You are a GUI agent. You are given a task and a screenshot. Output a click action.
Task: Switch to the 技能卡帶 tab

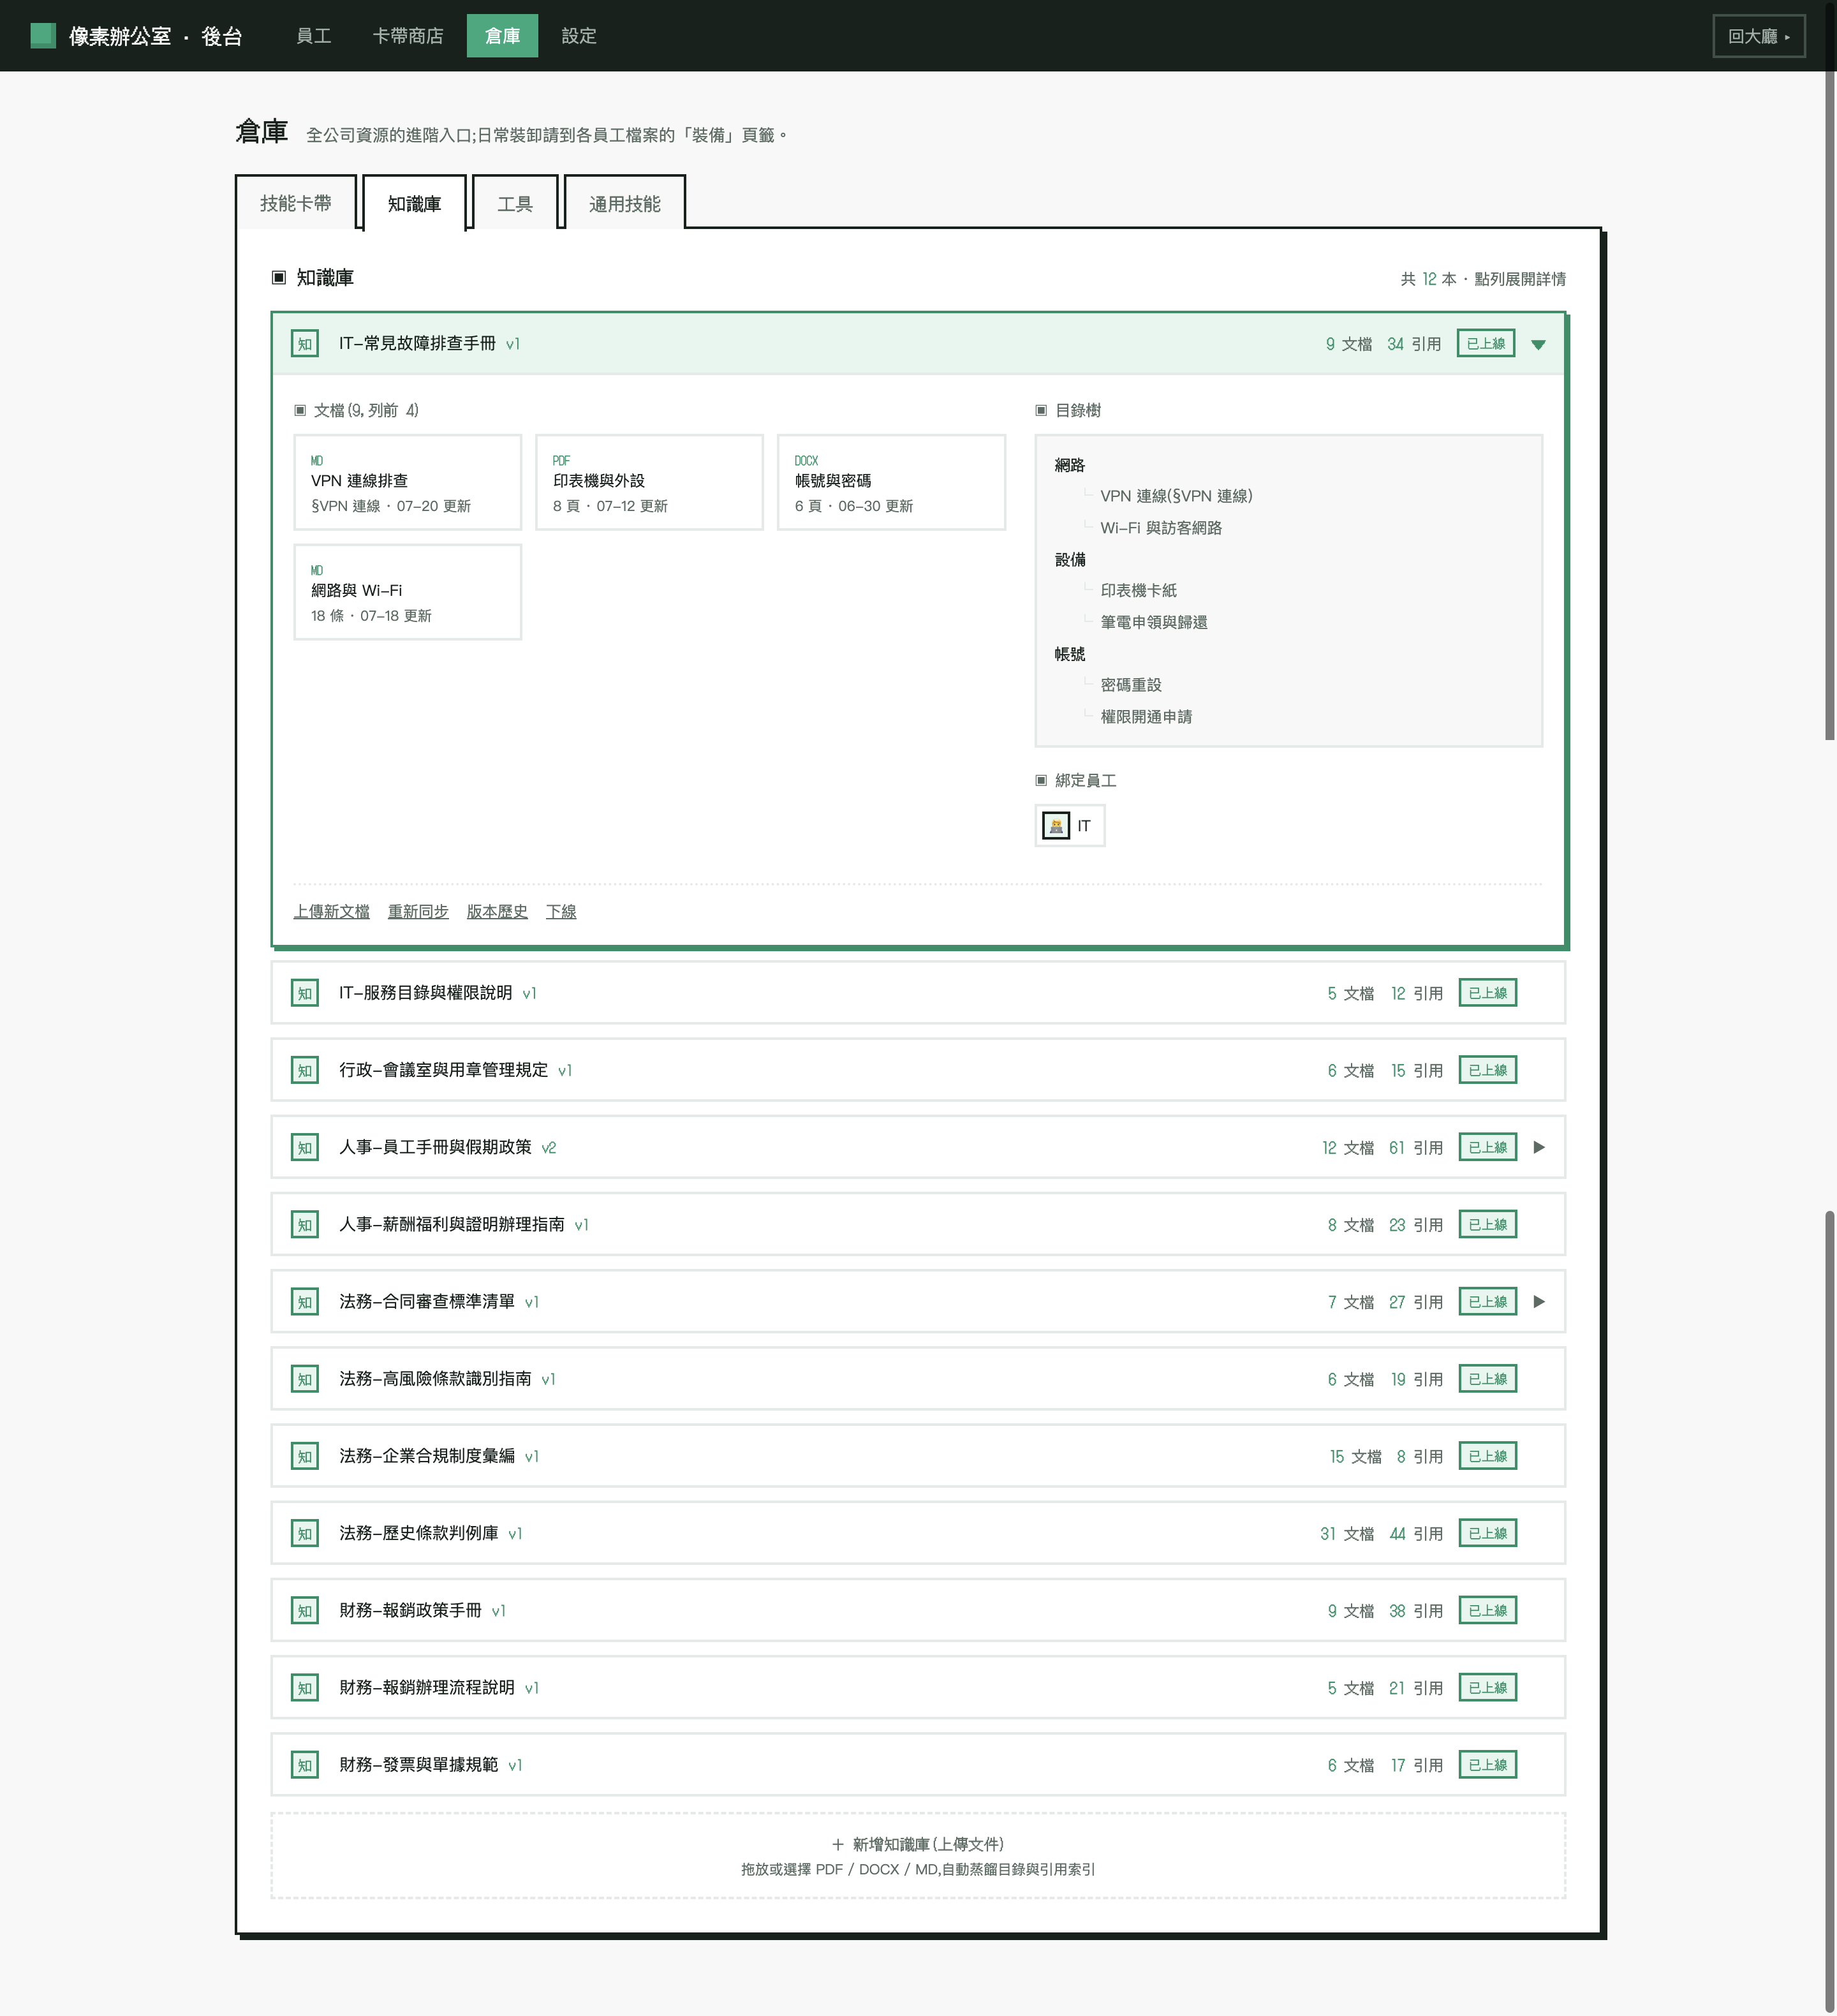coord(296,203)
